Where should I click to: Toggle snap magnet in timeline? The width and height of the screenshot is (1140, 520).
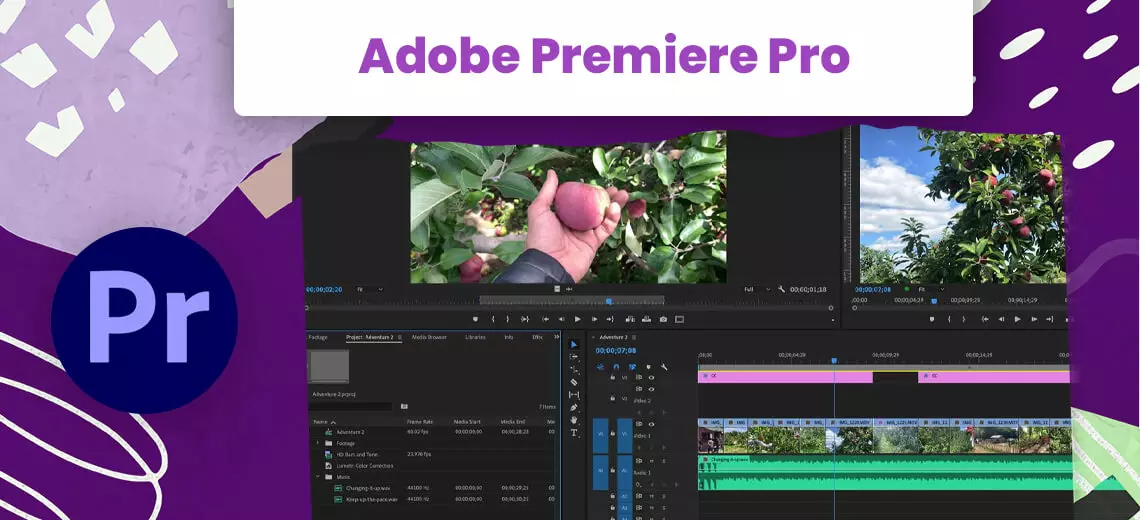click(x=615, y=367)
